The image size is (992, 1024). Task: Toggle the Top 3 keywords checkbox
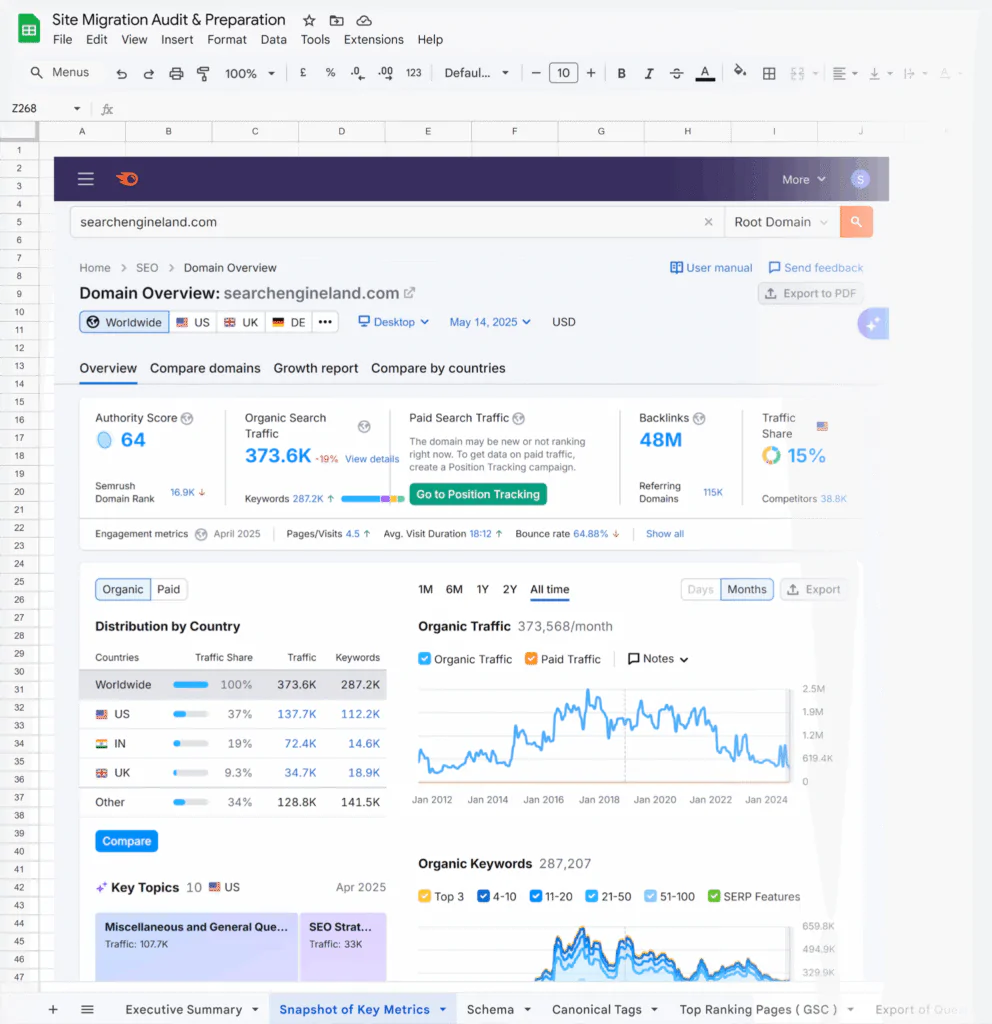pos(424,896)
